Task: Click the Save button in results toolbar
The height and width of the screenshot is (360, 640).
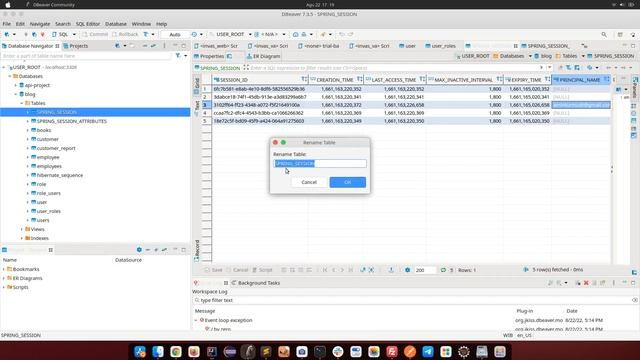Action: coord(214,270)
